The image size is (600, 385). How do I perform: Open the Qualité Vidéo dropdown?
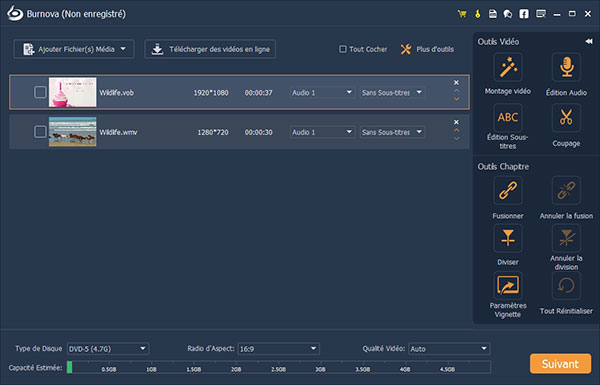point(449,349)
